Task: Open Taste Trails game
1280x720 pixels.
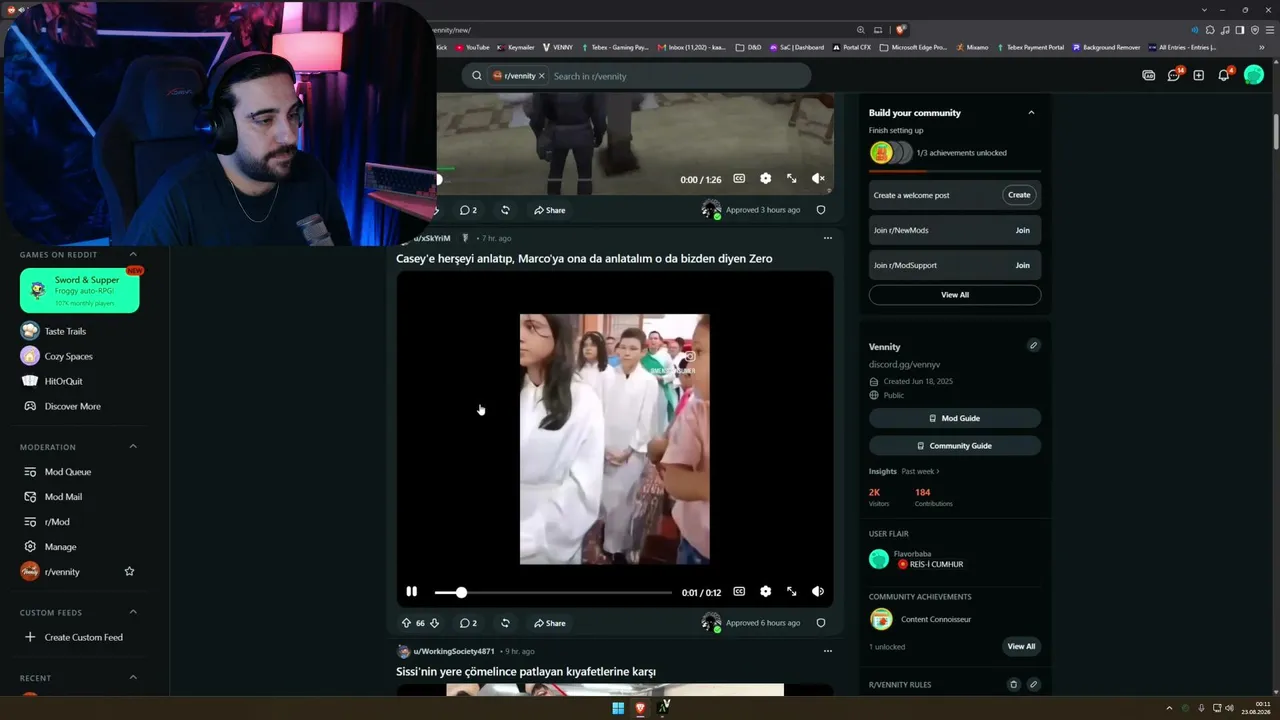Action: 65,331
